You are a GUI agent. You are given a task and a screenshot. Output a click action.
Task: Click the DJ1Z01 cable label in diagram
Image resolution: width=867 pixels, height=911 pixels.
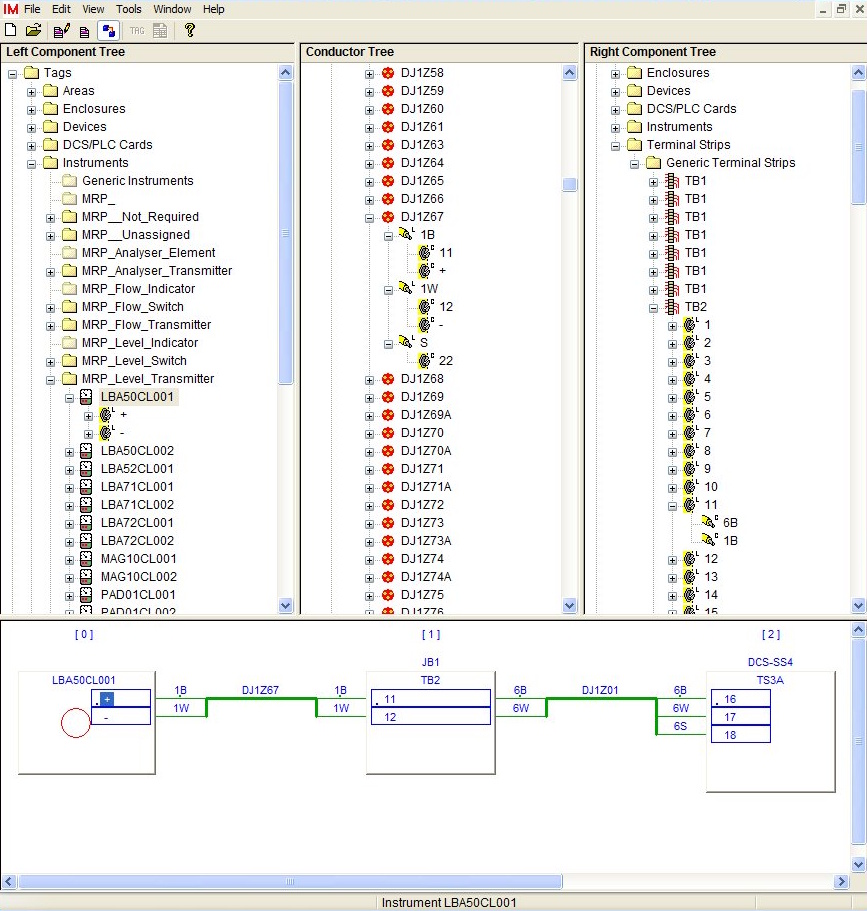[x=600, y=690]
